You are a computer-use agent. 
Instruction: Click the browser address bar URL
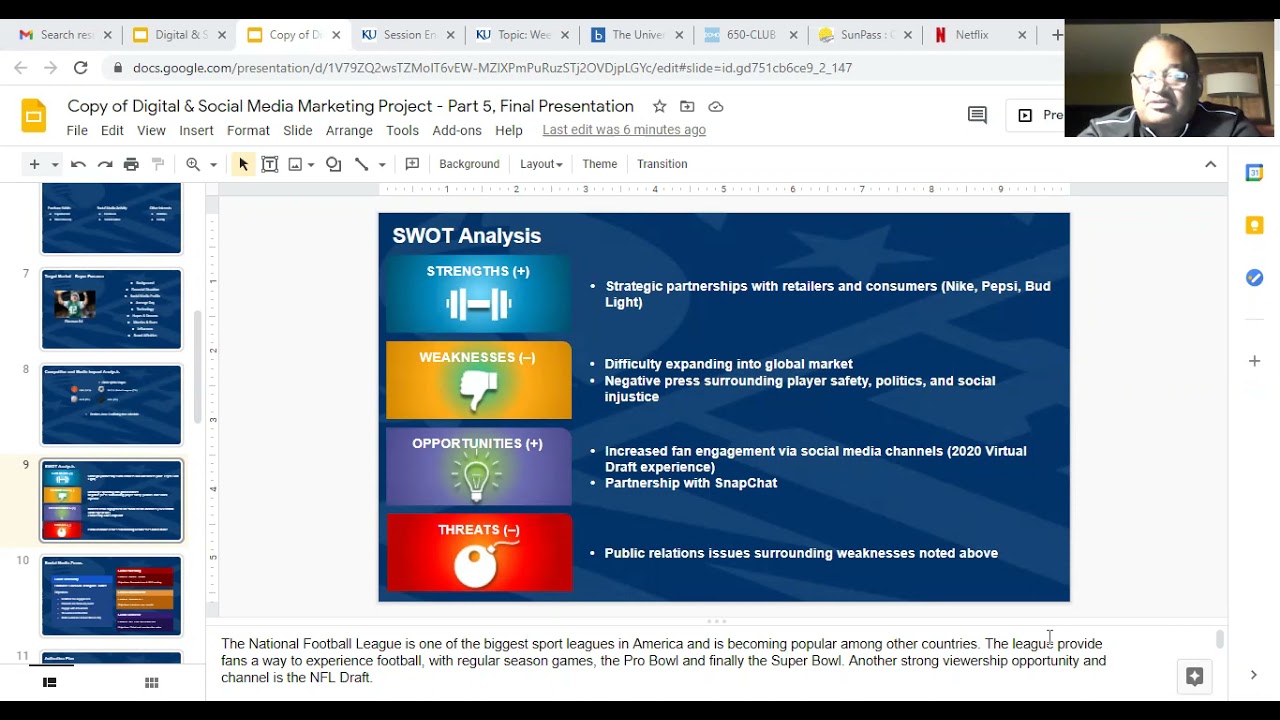[x=492, y=68]
